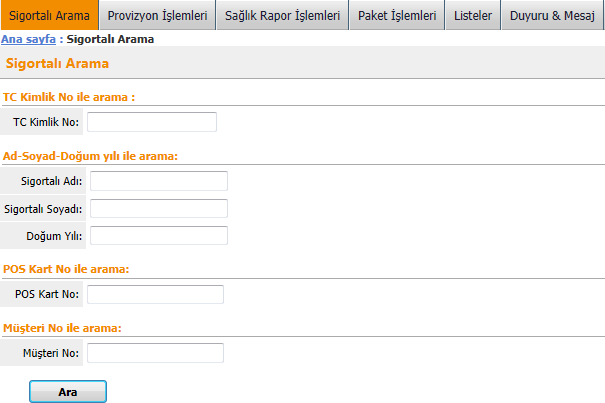
Task: Click the 'Sigortalı Adı:' field label
Action: [52, 181]
